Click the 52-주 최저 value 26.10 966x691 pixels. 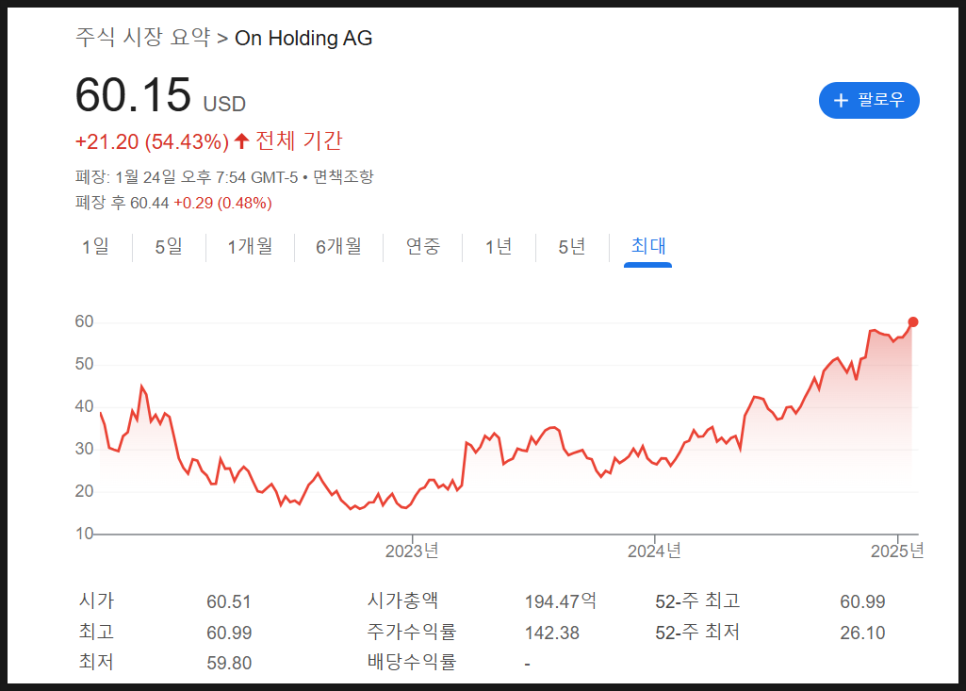(x=862, y=633)
